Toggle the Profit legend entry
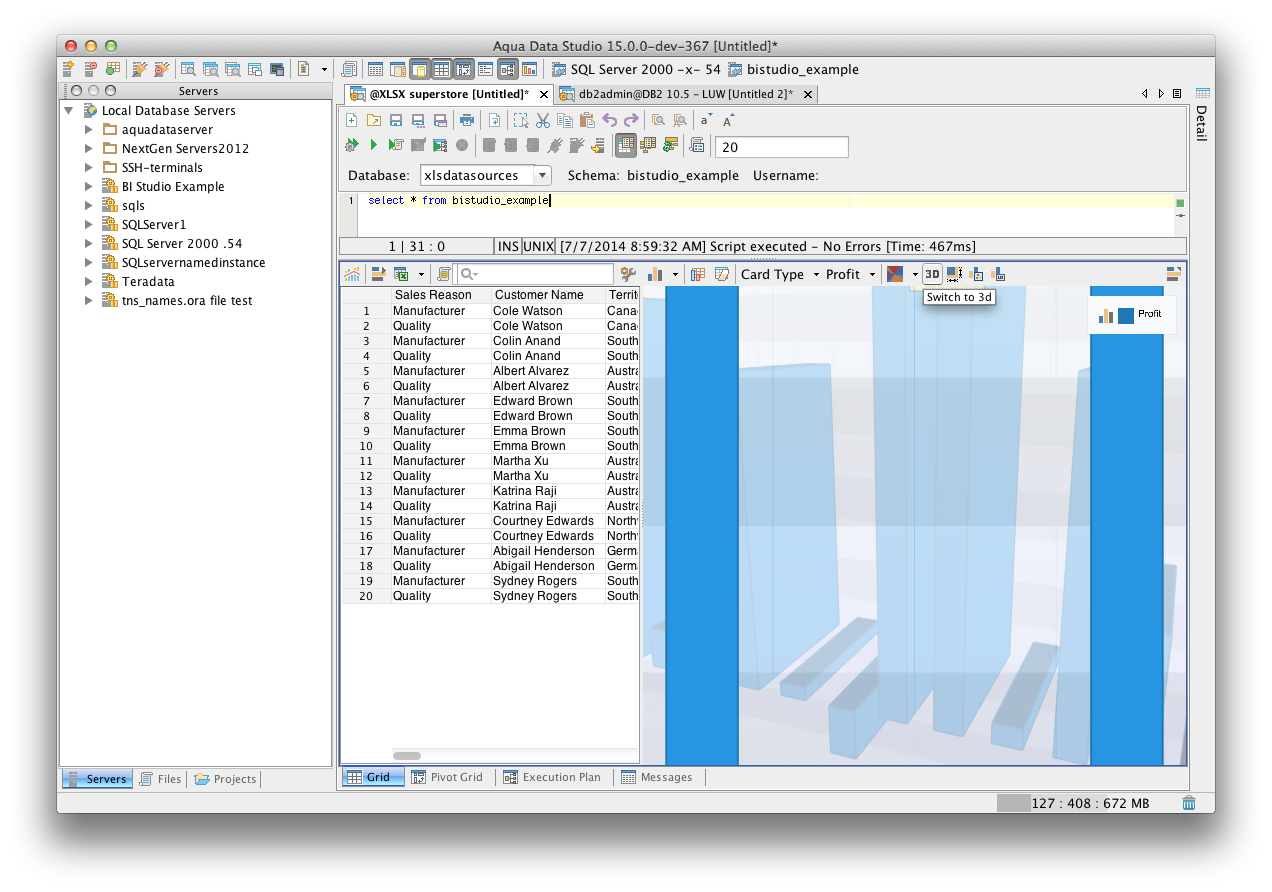 [1131, 314]
